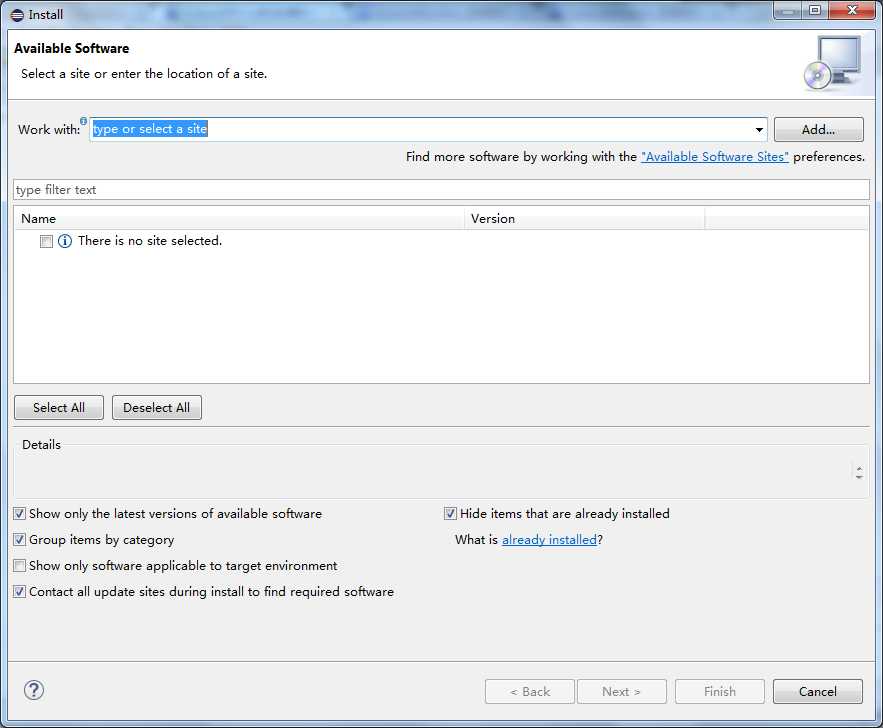Click the Cancel button
The width and height of the screenshot is (883, 728).
tap(818, 691)
